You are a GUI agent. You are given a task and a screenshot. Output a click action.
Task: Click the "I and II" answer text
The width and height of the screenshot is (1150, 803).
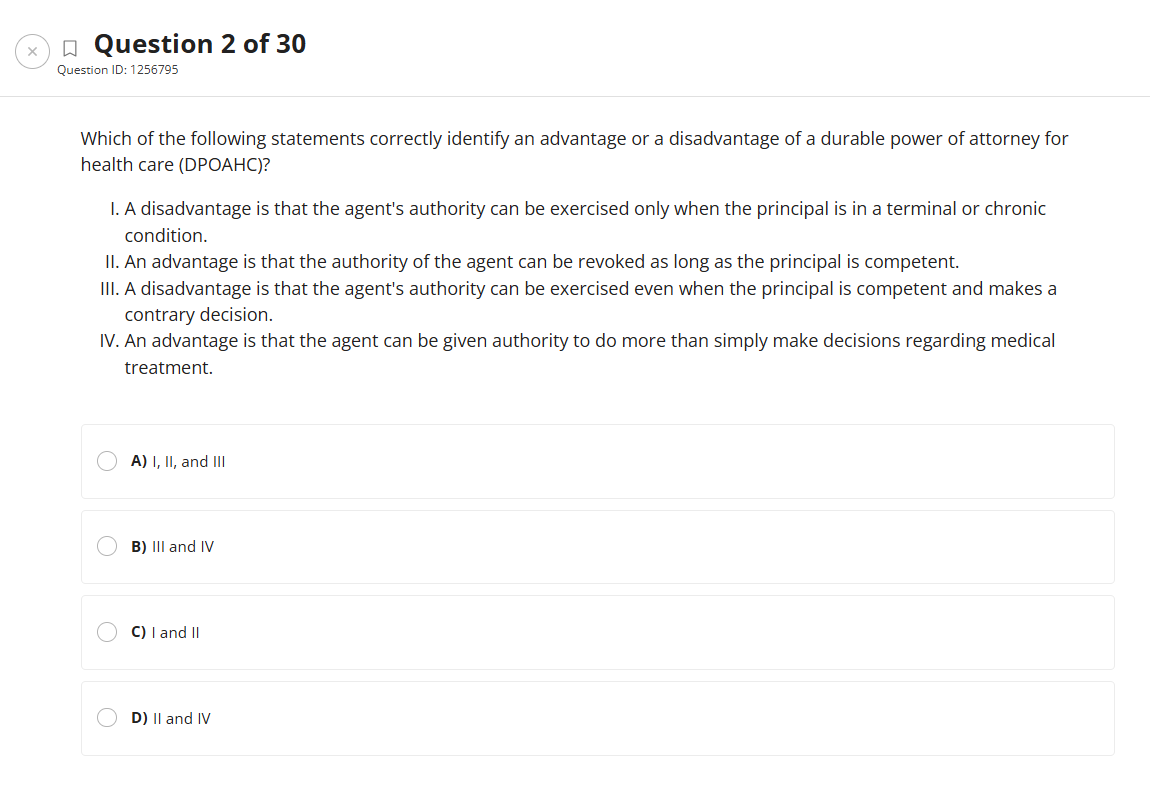tap(175, 632)
